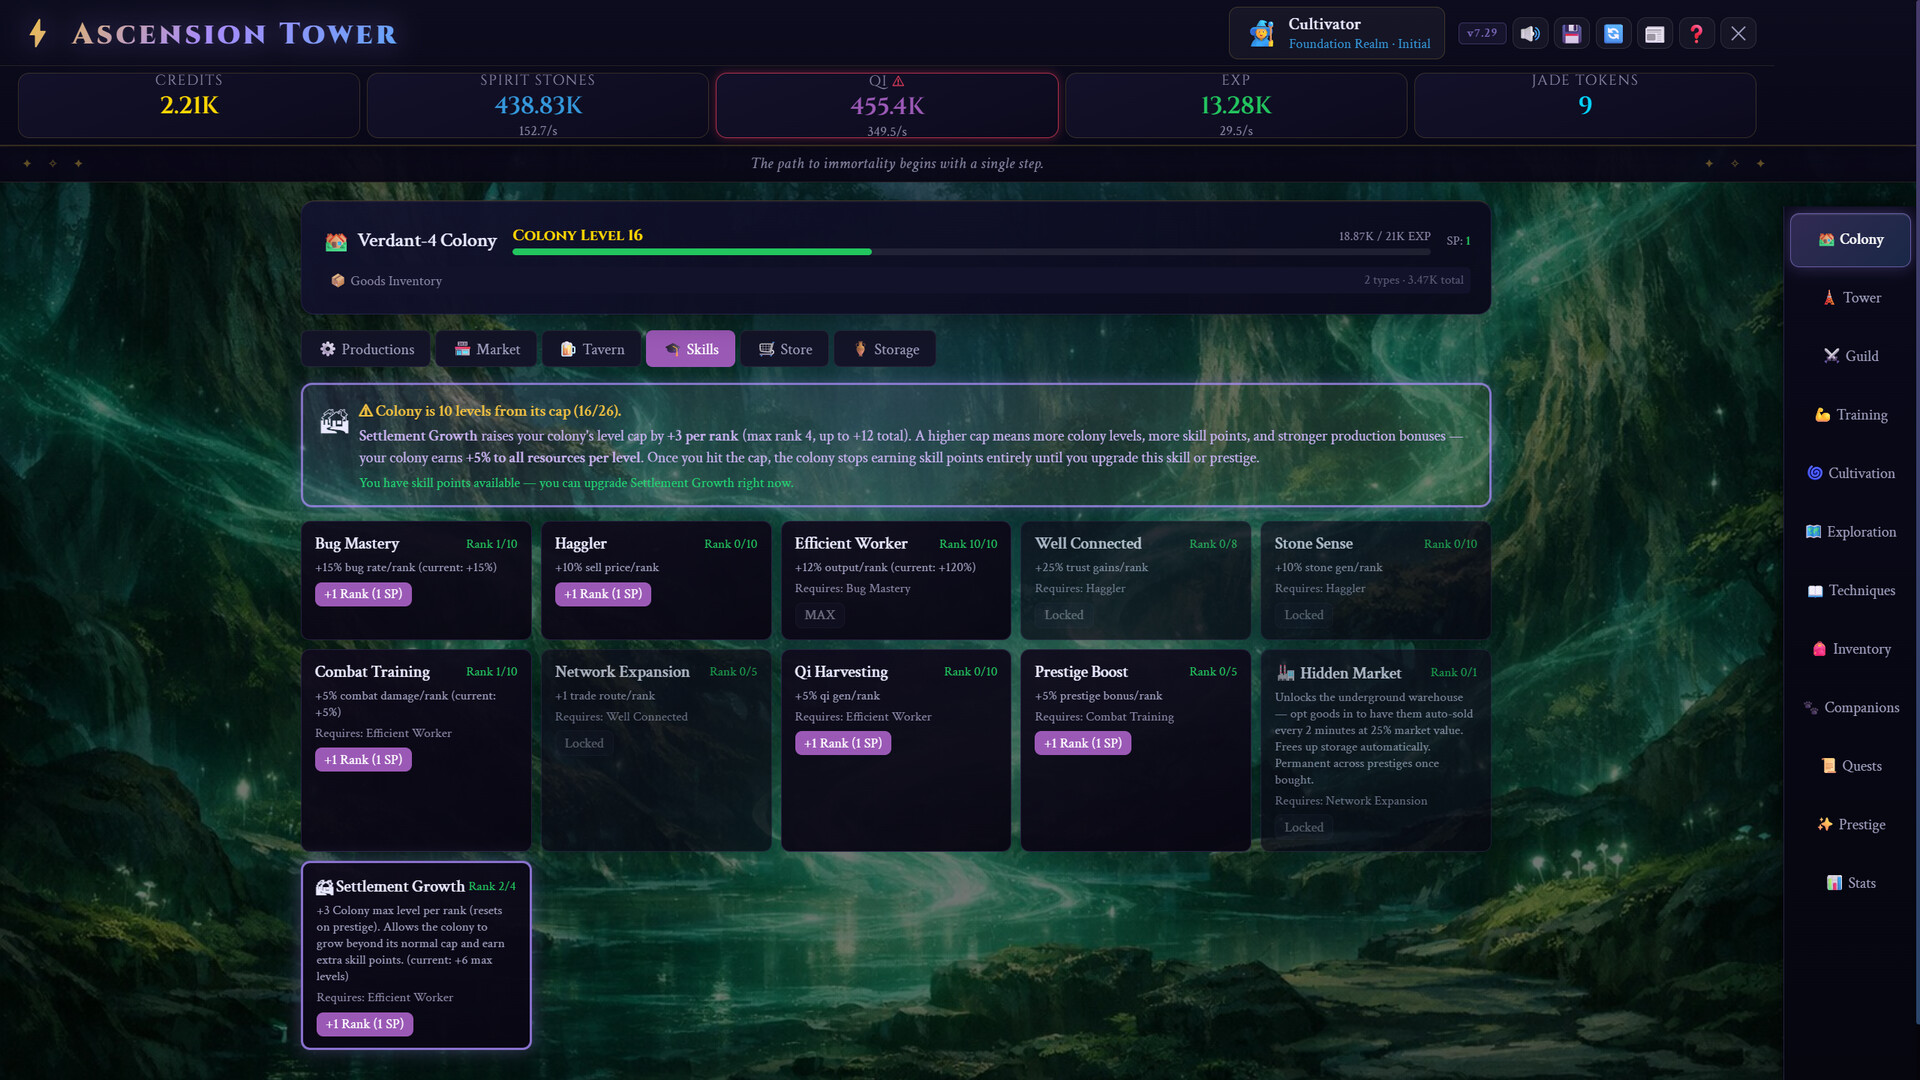Click the Cultivator wizard avatar

coord(1262,34)
